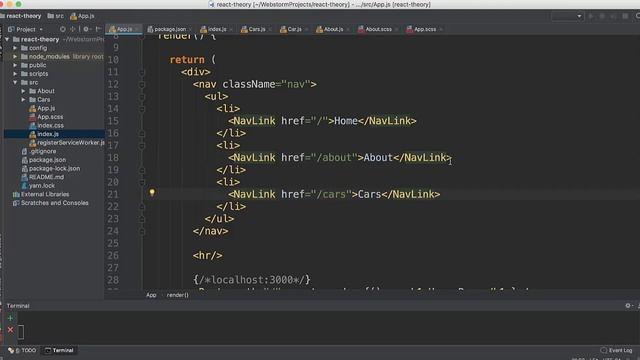
Task: Click the fold marker at line 24
Action: pyautogui.click(x=142, y=231)
